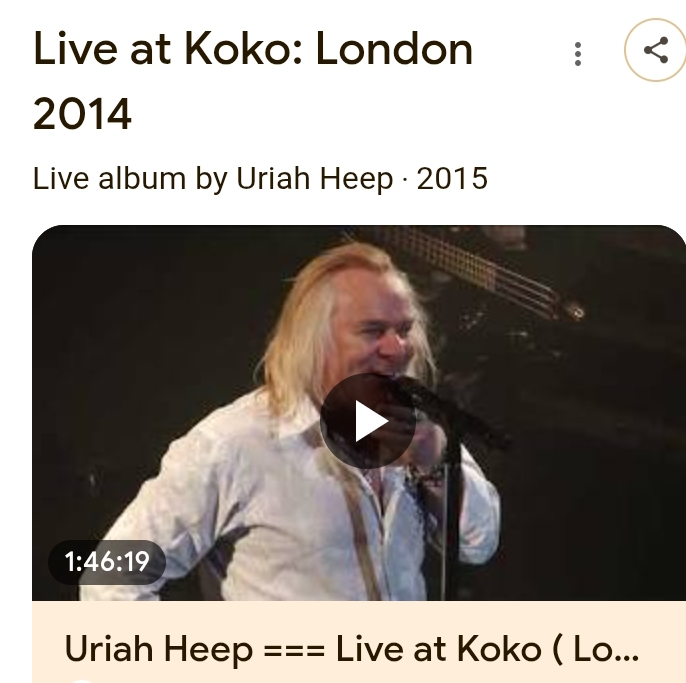Click the '2014' on the heading's second line
Image resolution: width=686 pixels, height=683 pixels.
click(82, 114)
